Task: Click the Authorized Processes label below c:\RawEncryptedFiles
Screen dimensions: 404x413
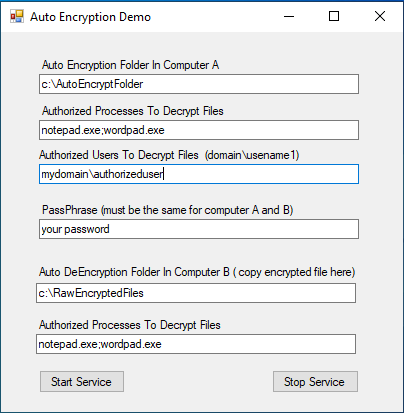Action: [130, 325]
